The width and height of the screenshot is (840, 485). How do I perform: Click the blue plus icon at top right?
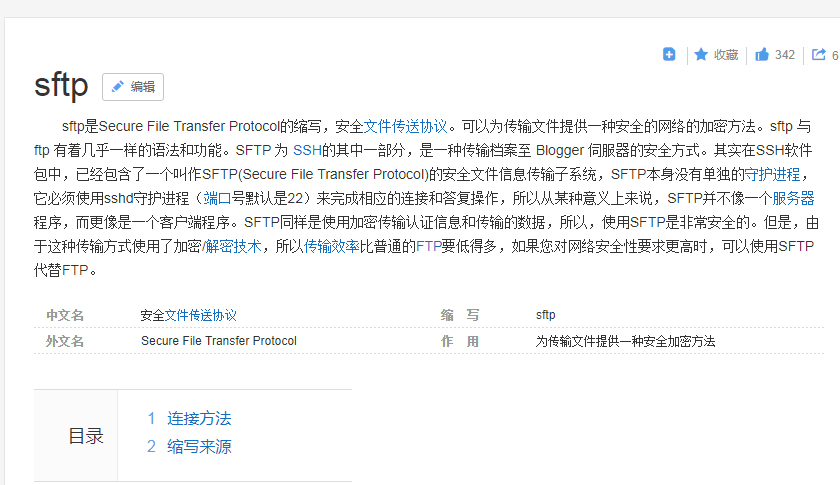pos(669,54)
